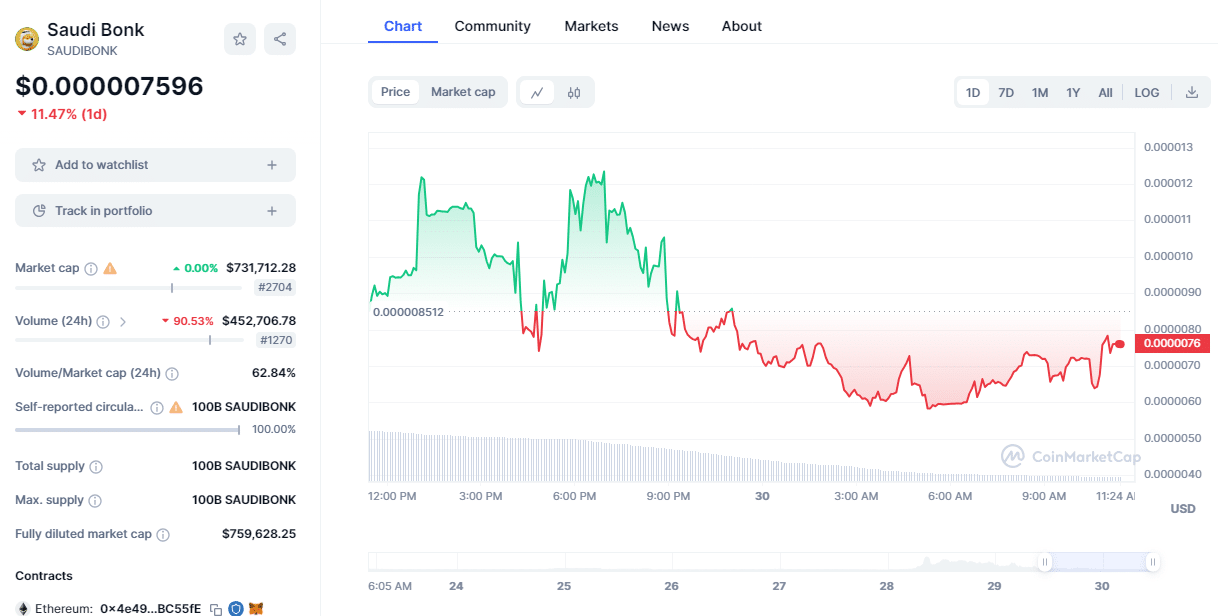1218x616 pixels.
Task: Expand Add to watlist plus sign
Action: 272,165
